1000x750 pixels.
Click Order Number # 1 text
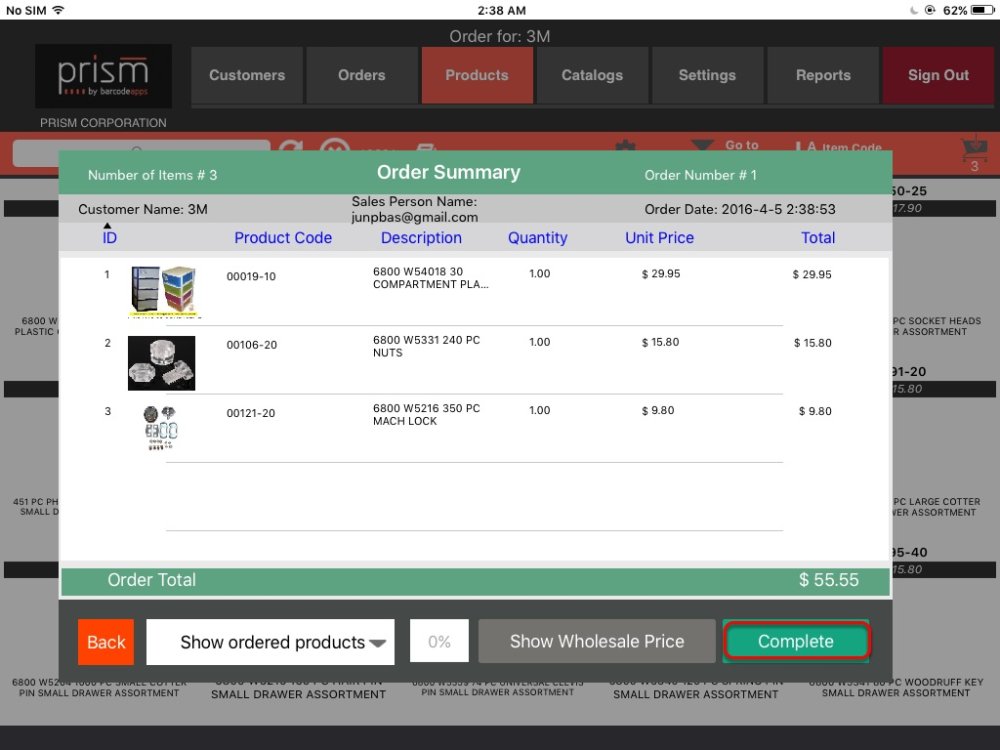click(x=700, y=175)
